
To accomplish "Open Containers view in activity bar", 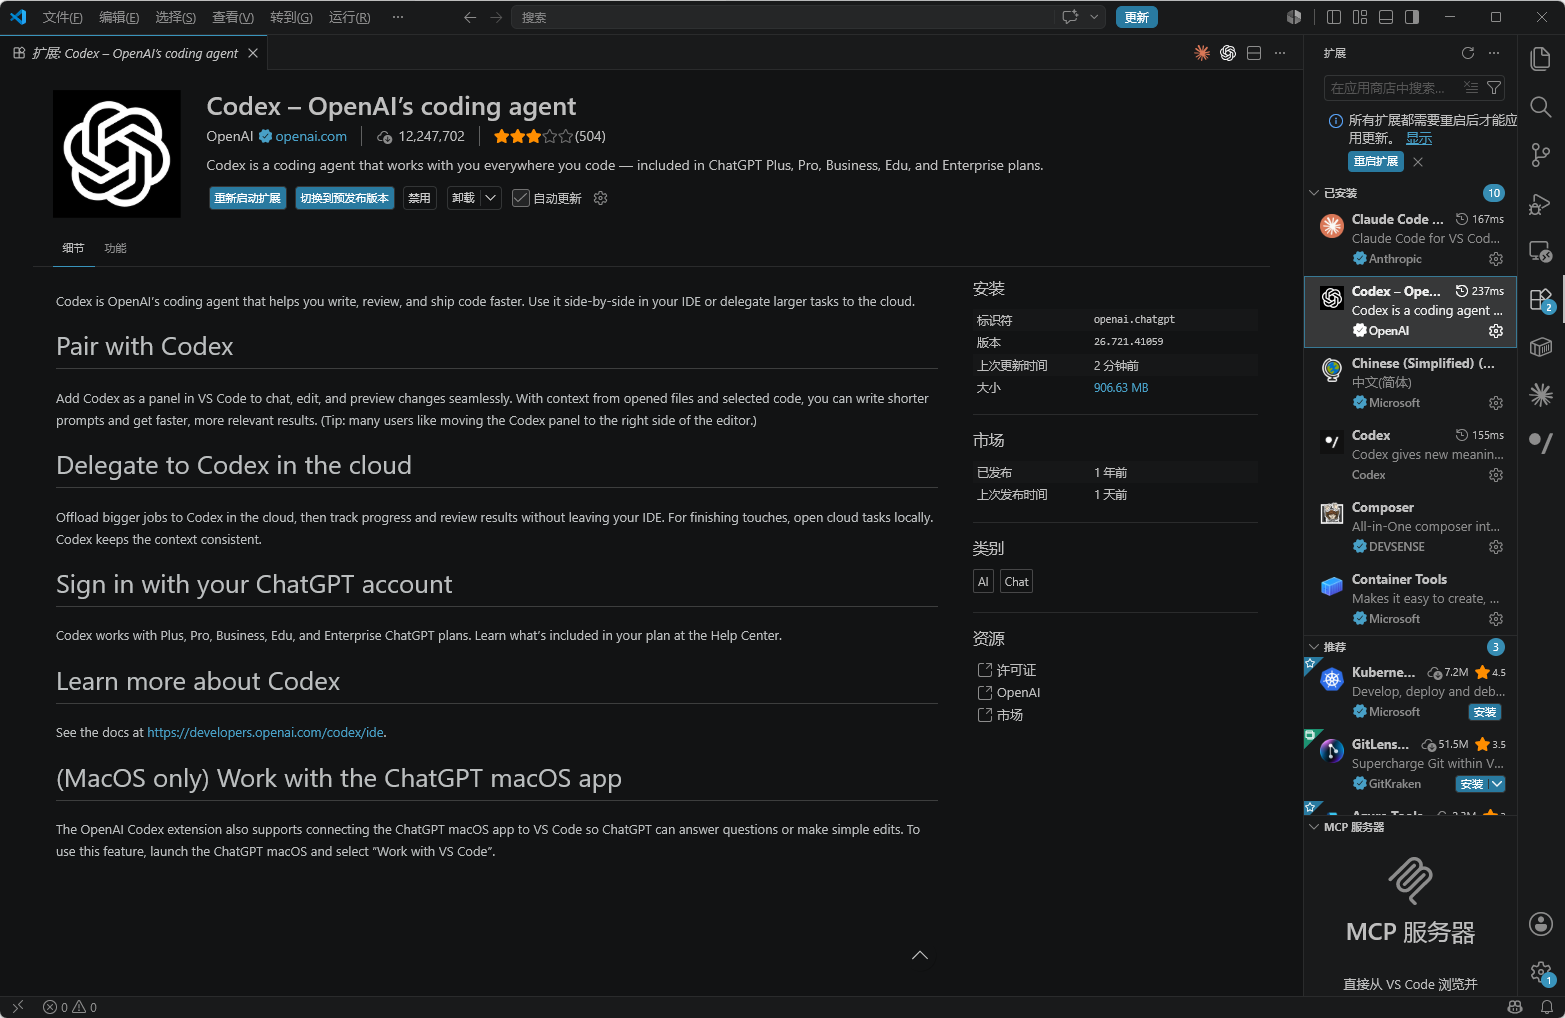I will [x=1541, y=347].
